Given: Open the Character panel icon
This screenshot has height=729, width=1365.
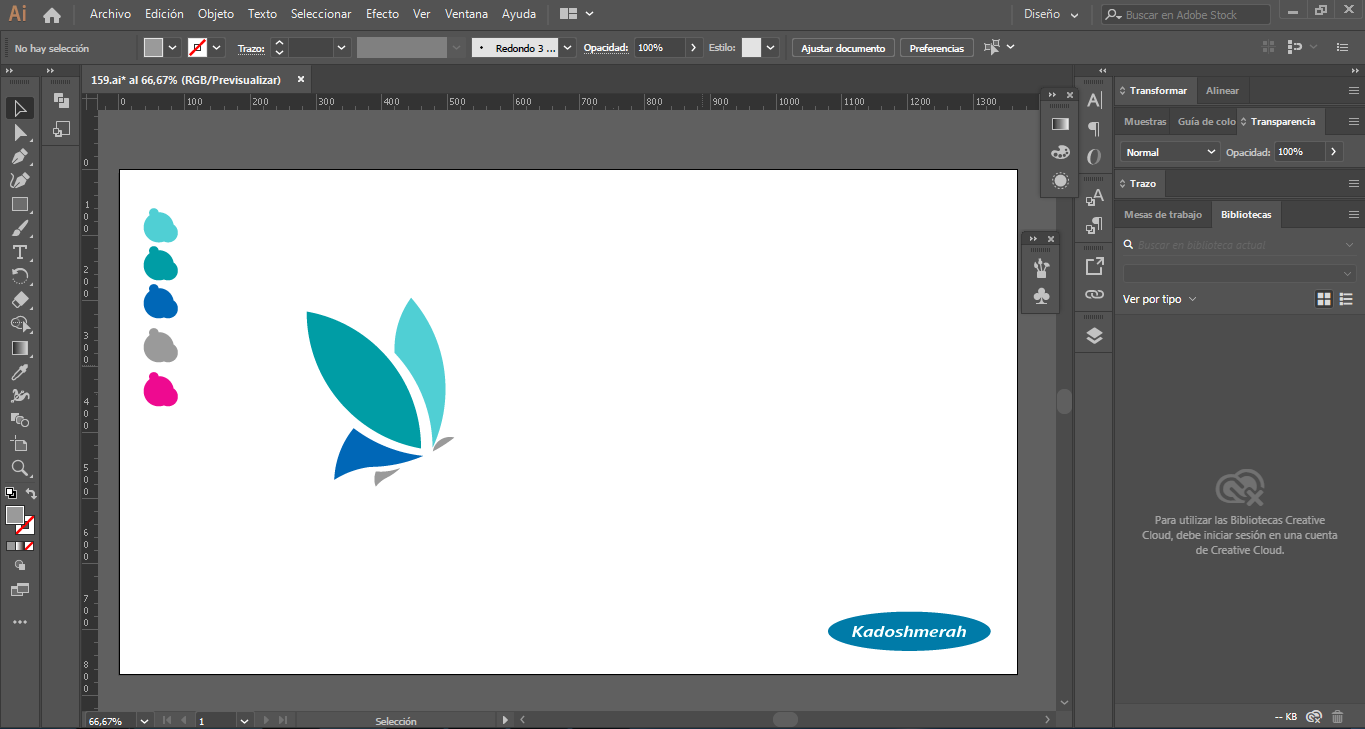Looking at the screenshot, I should tap(1094, 100).
